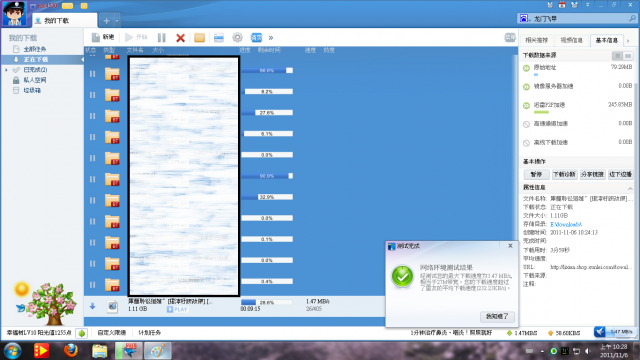Screen dimensions: 640x360
Task: Expand more toolbar items double chevron
Action: (271, 38)
